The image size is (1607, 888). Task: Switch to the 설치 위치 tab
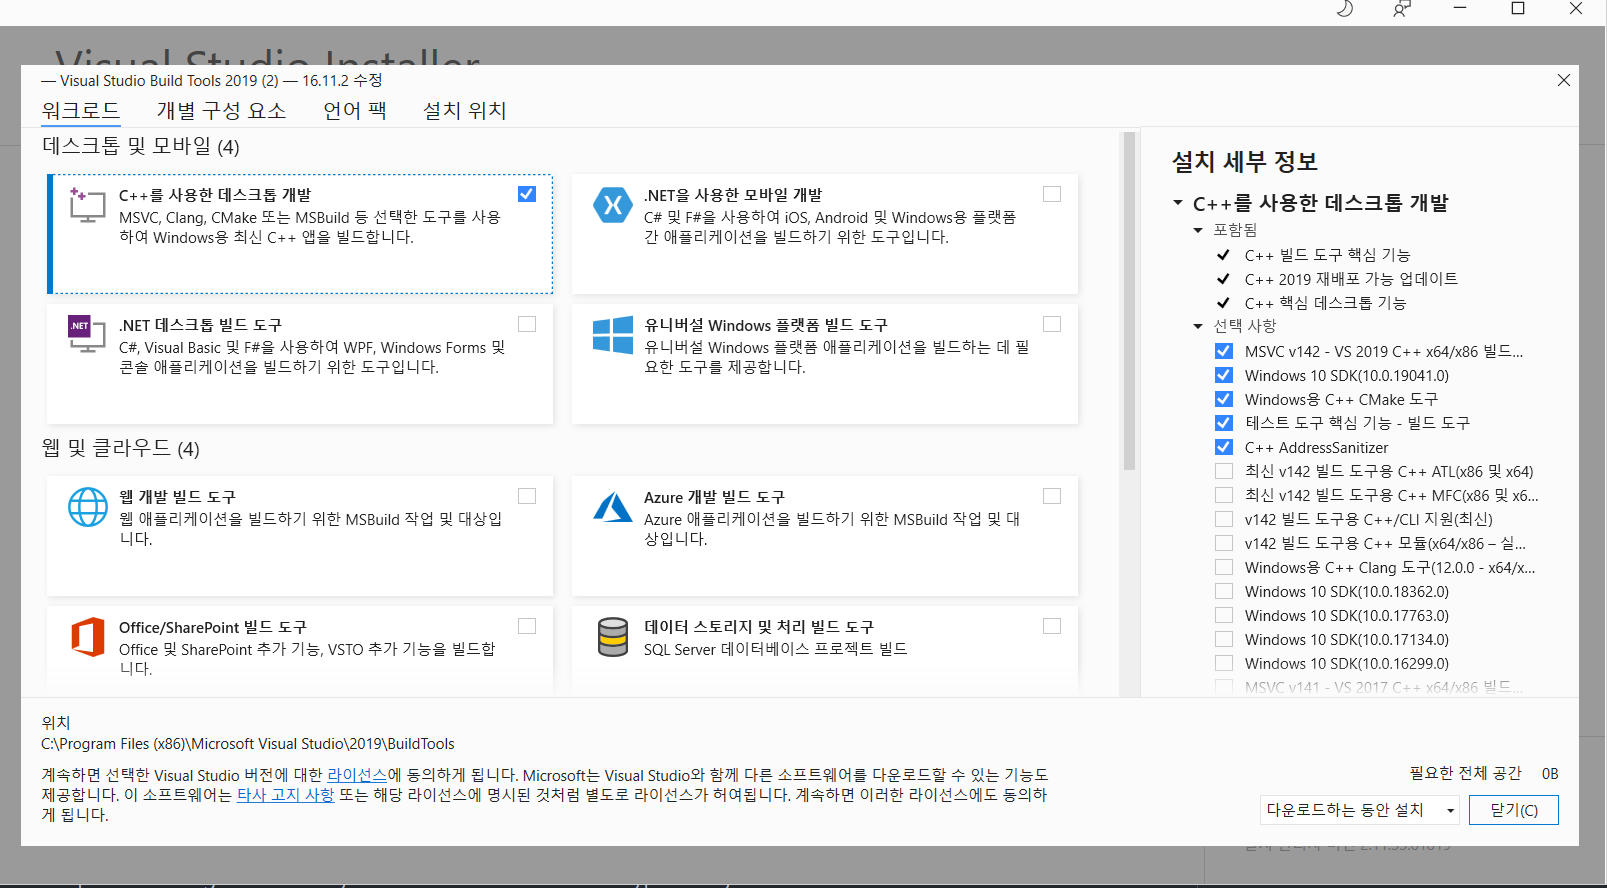464,110
